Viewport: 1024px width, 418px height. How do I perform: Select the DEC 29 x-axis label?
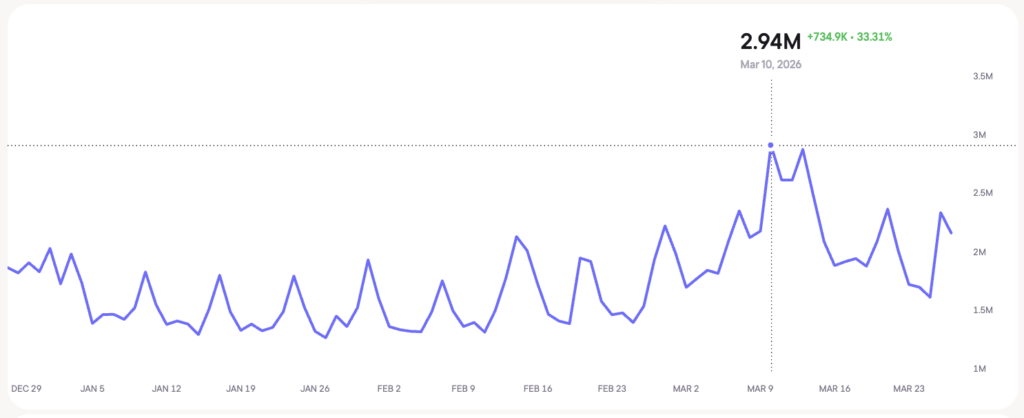tap(25, 388)
